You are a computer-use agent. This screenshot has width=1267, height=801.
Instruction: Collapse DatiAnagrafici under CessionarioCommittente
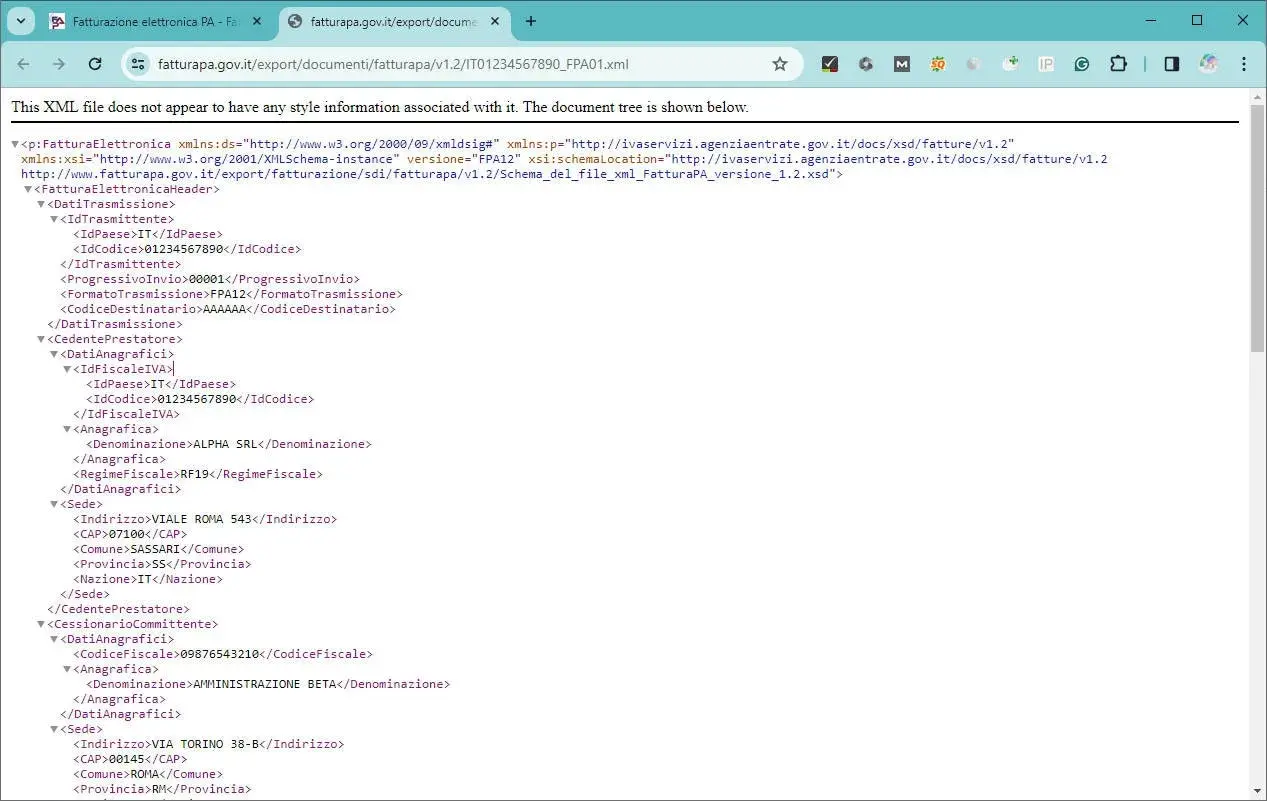pos(54,639)
